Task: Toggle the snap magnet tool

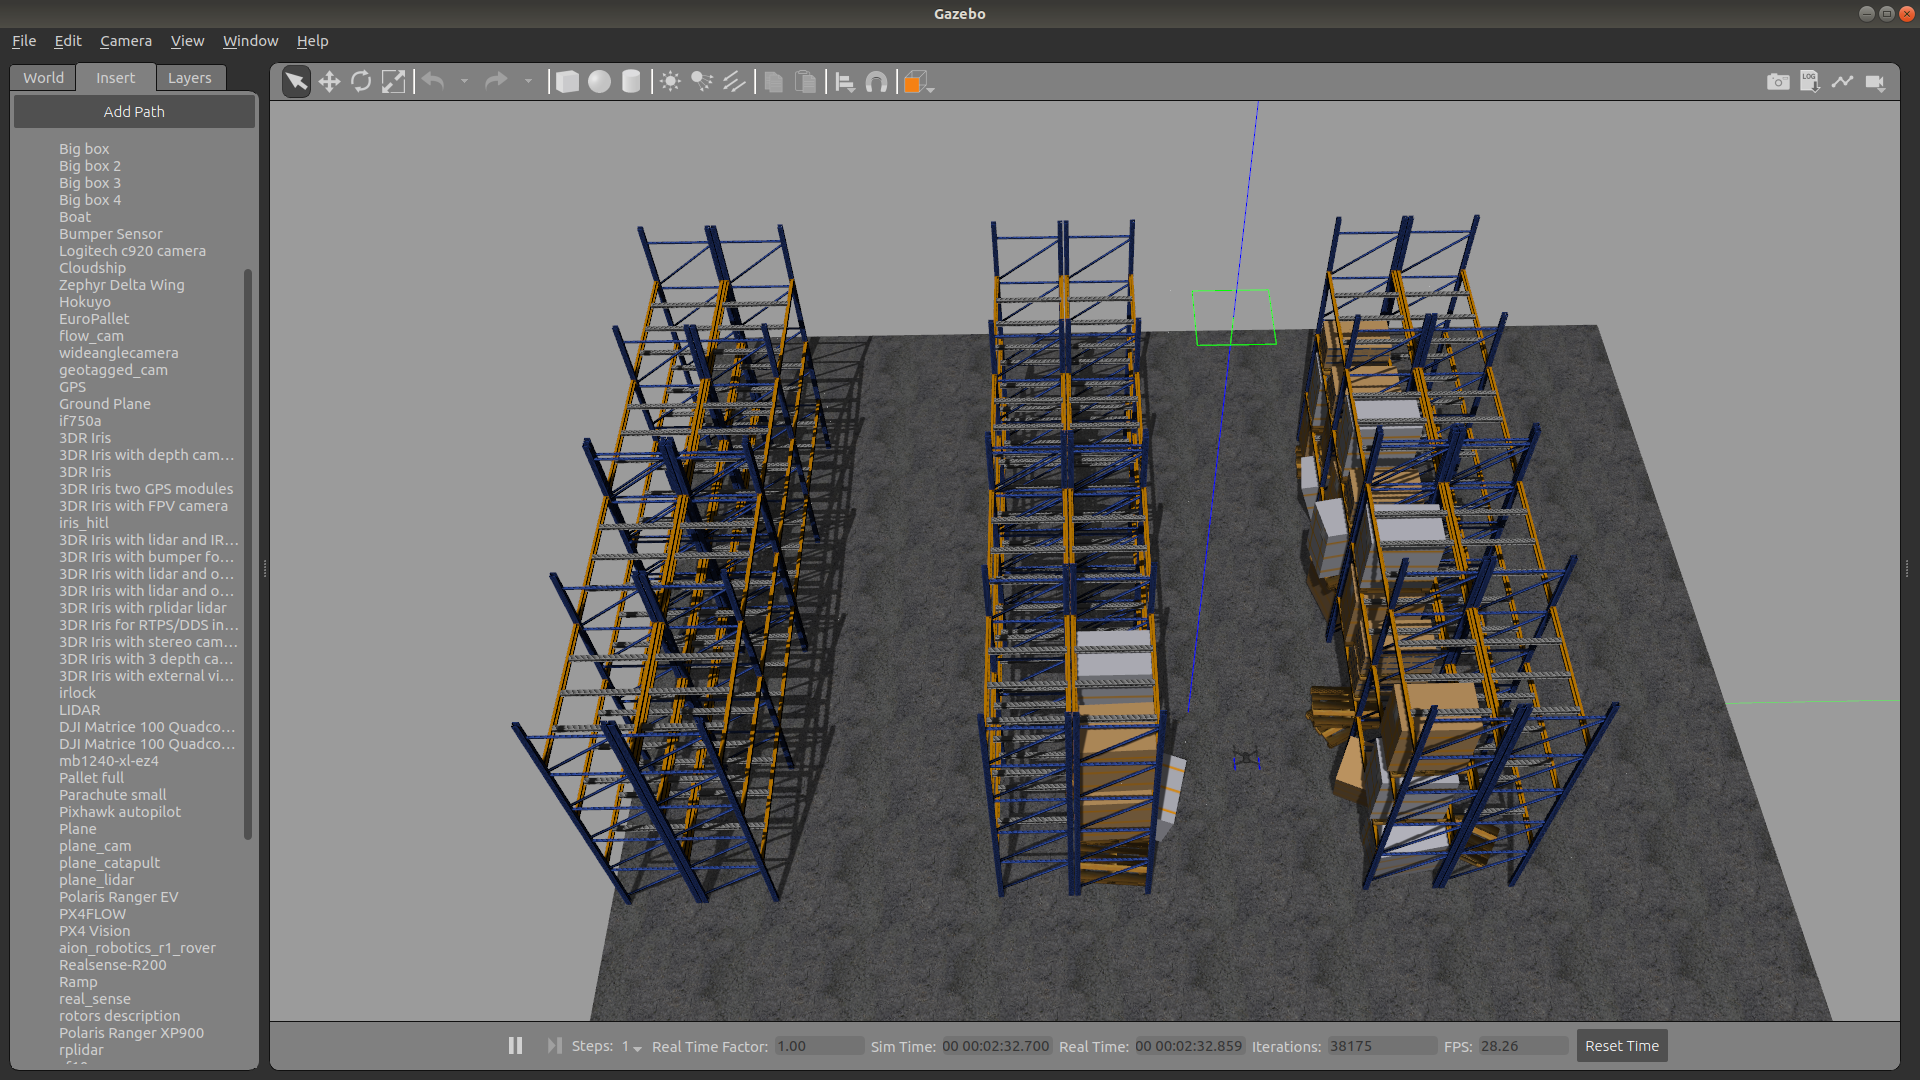Action: 876,82
